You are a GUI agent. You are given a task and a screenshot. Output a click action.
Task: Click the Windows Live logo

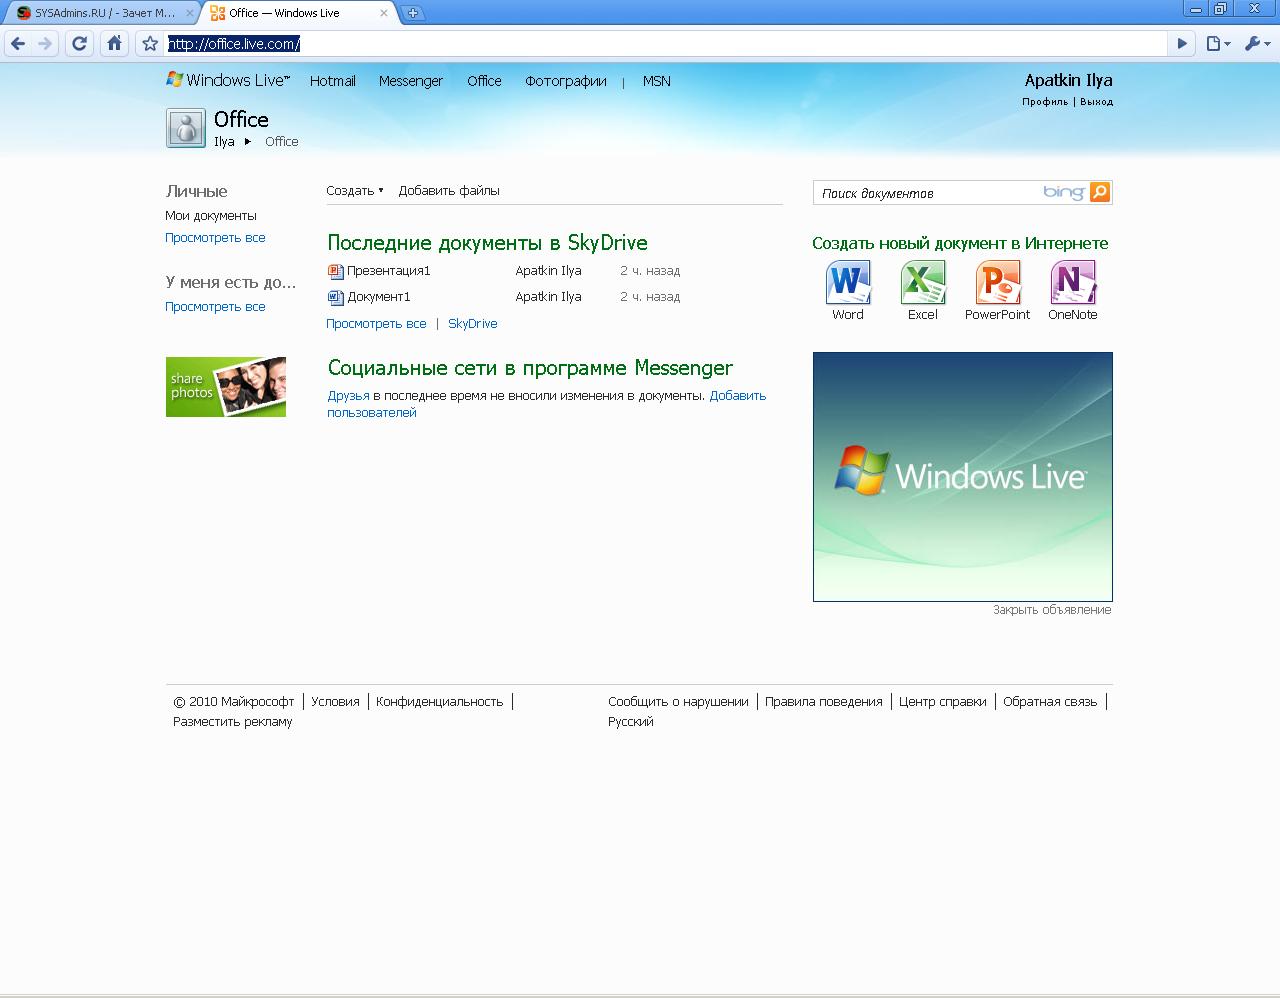[x=228, y=80]
